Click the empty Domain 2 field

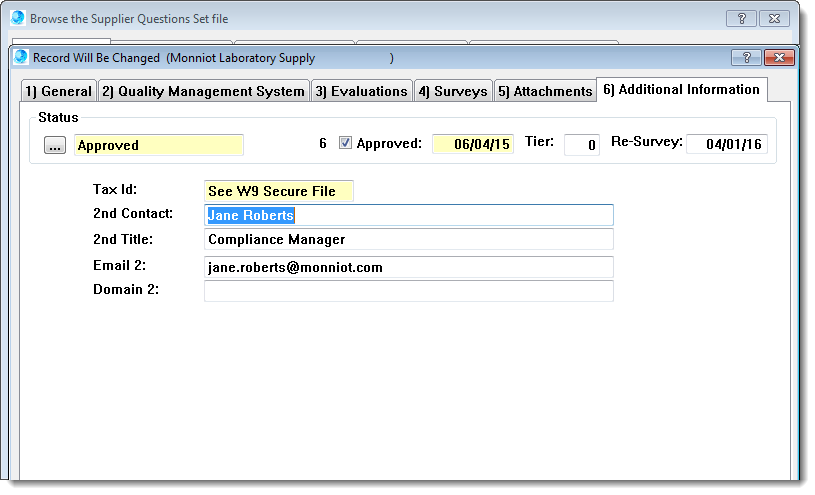(x=408, y=291)
